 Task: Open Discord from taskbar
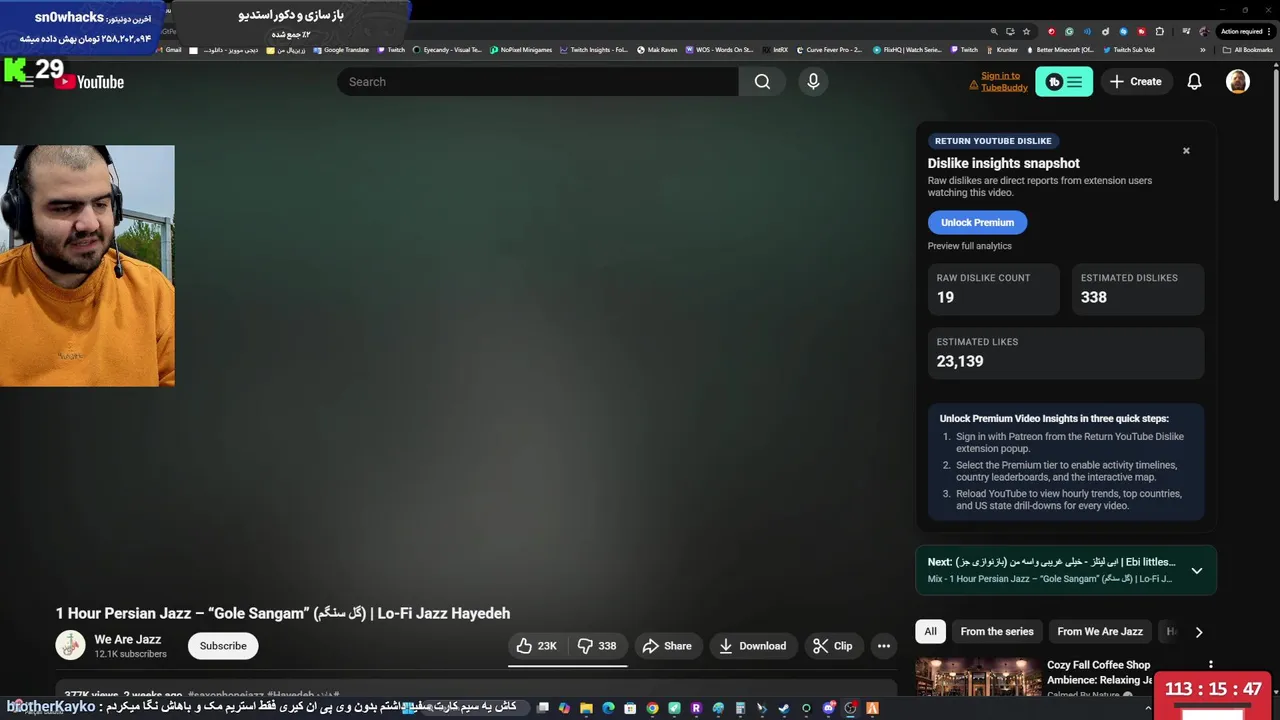click(x=829, y=708)
